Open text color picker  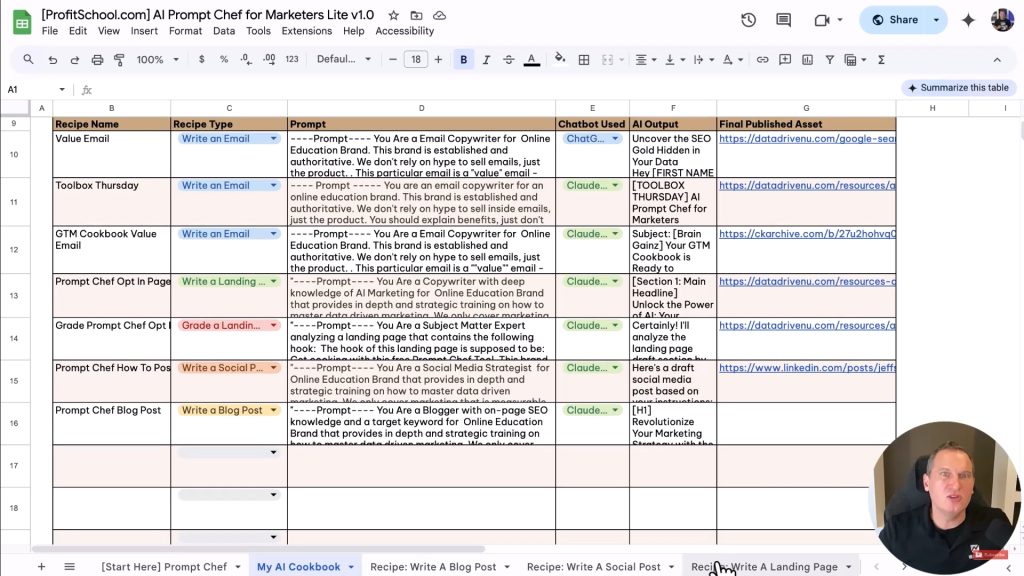point(532,59)
